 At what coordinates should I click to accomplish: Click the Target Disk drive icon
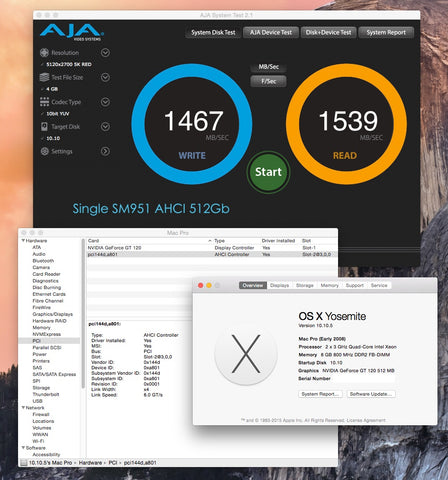click(44, 127)
